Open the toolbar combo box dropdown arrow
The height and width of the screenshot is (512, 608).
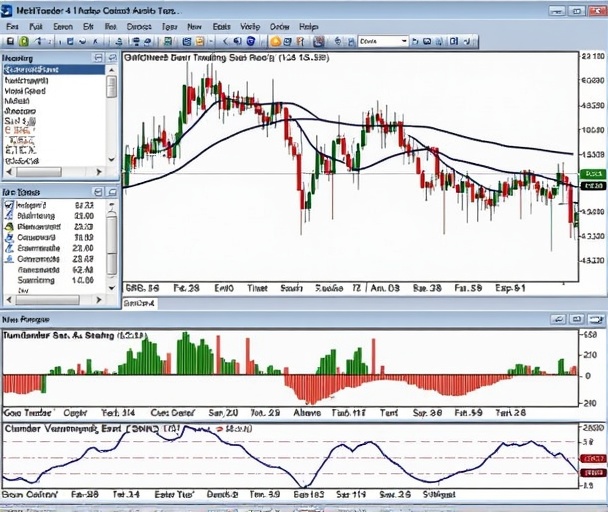pos(403,42)
